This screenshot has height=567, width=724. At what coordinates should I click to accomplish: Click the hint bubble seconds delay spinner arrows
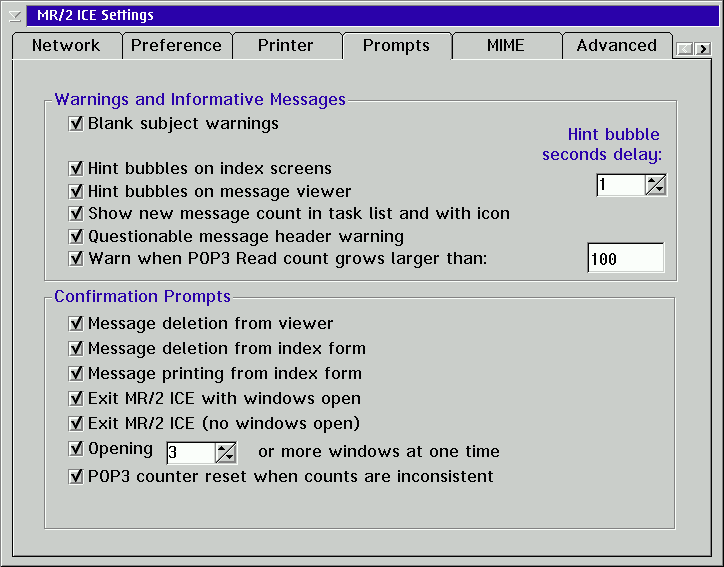coord(656,185)
